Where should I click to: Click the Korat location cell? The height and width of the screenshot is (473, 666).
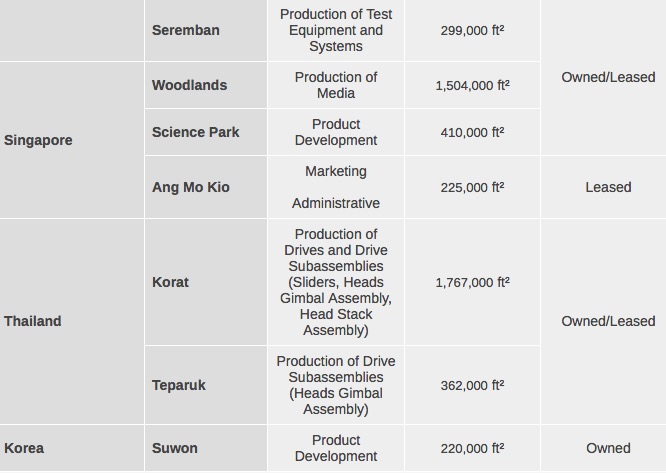click(170, 282)
